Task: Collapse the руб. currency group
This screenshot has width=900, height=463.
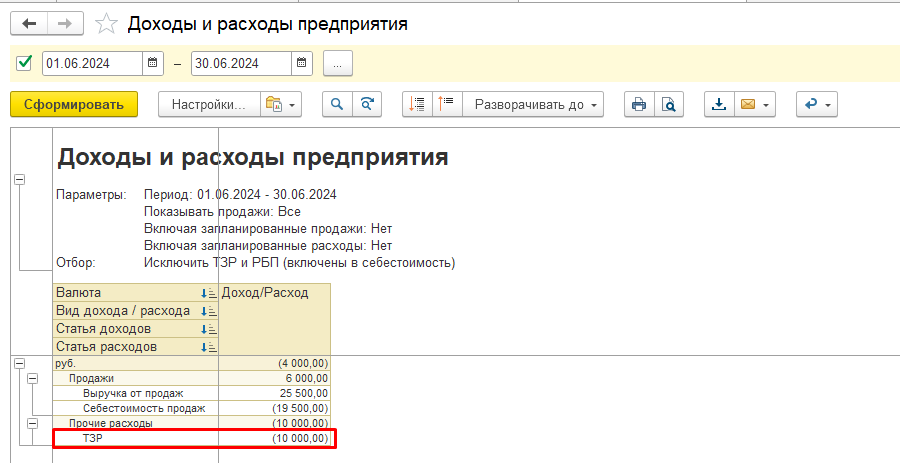Action: (x=19, y=363)
